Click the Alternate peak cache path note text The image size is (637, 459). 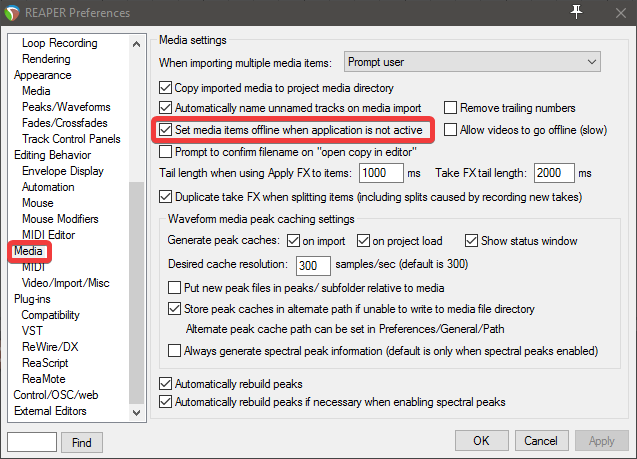point(345,329)
